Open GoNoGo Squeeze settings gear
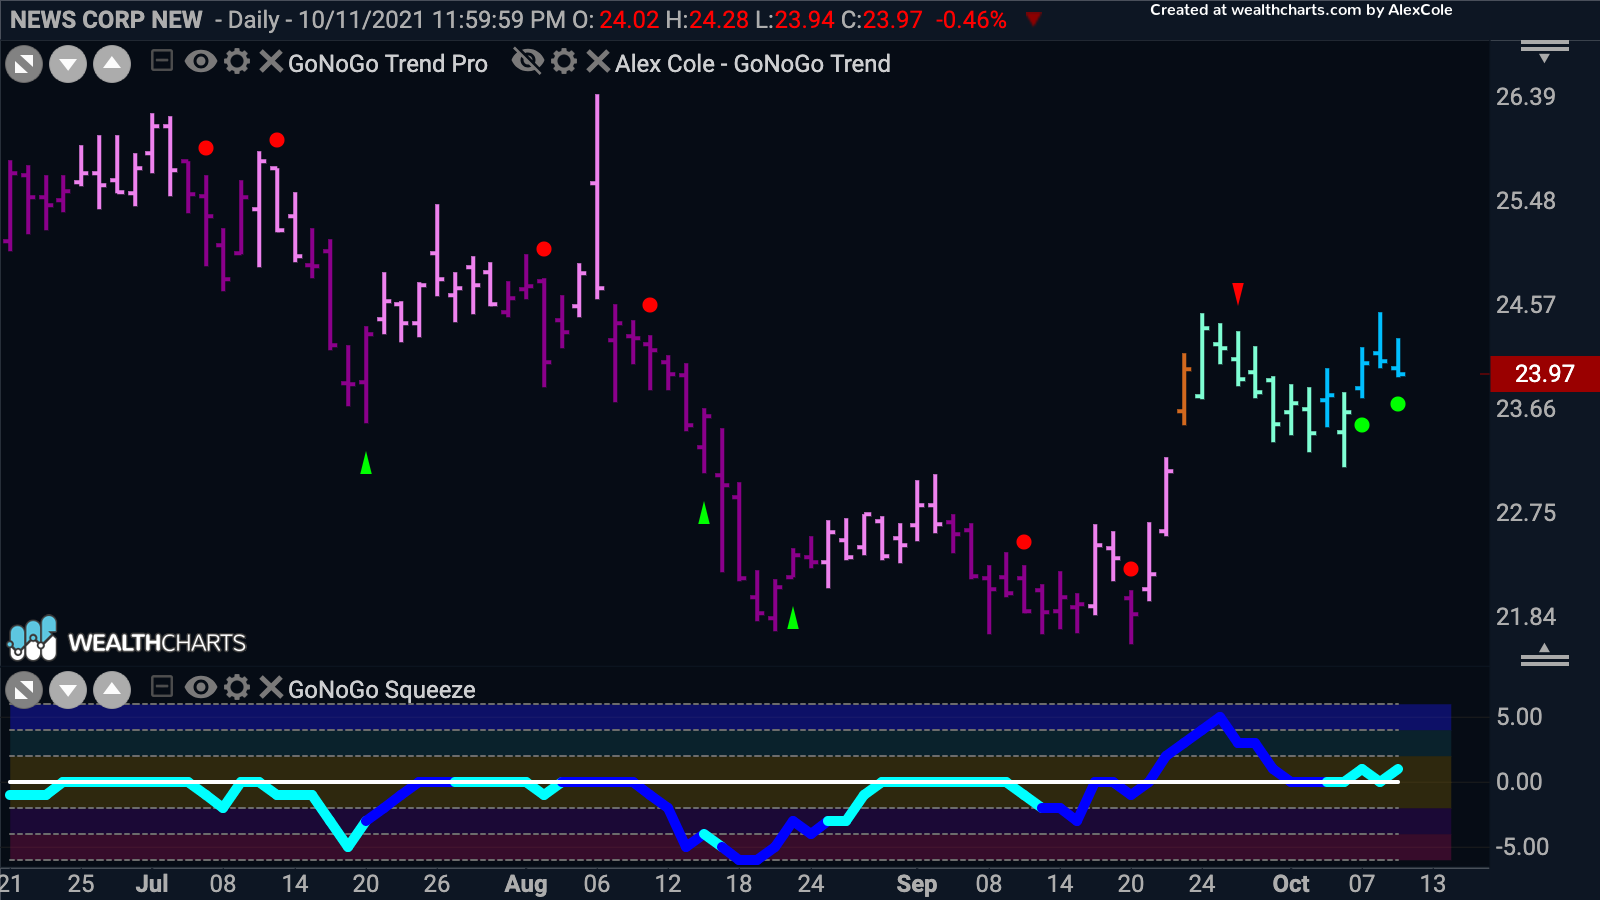Screen dimensions: 1600x900 237,687
